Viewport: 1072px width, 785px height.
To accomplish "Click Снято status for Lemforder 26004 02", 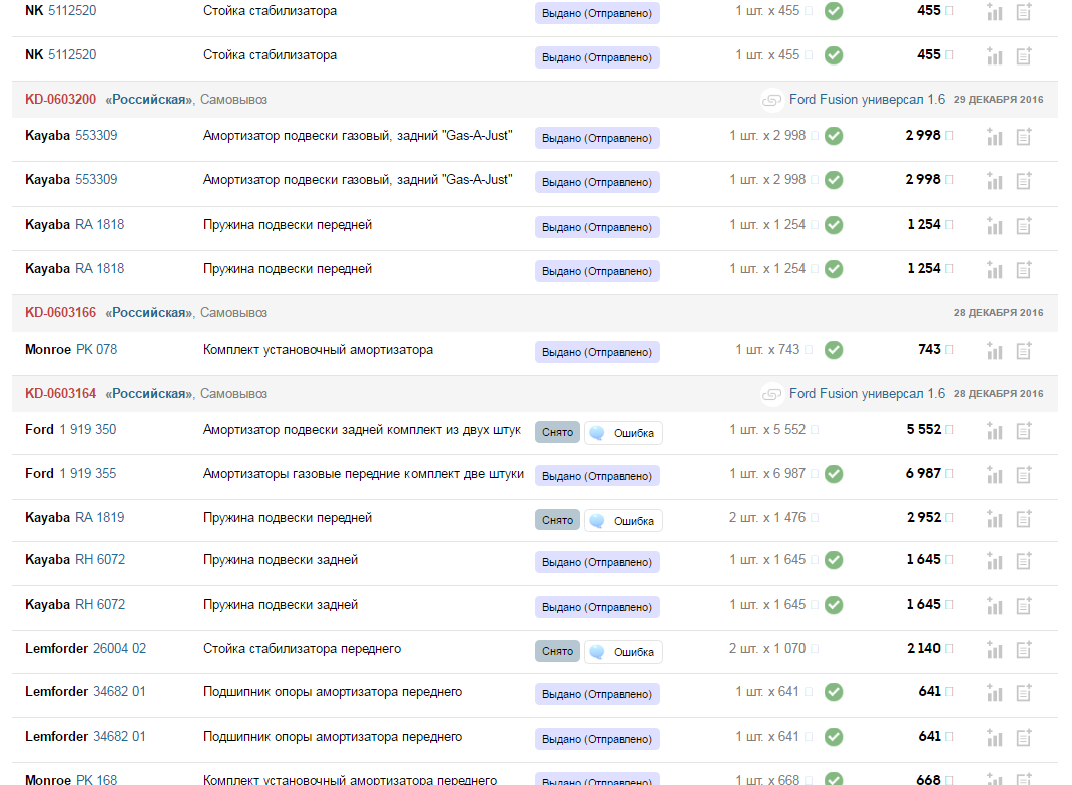I will (557, 651).
